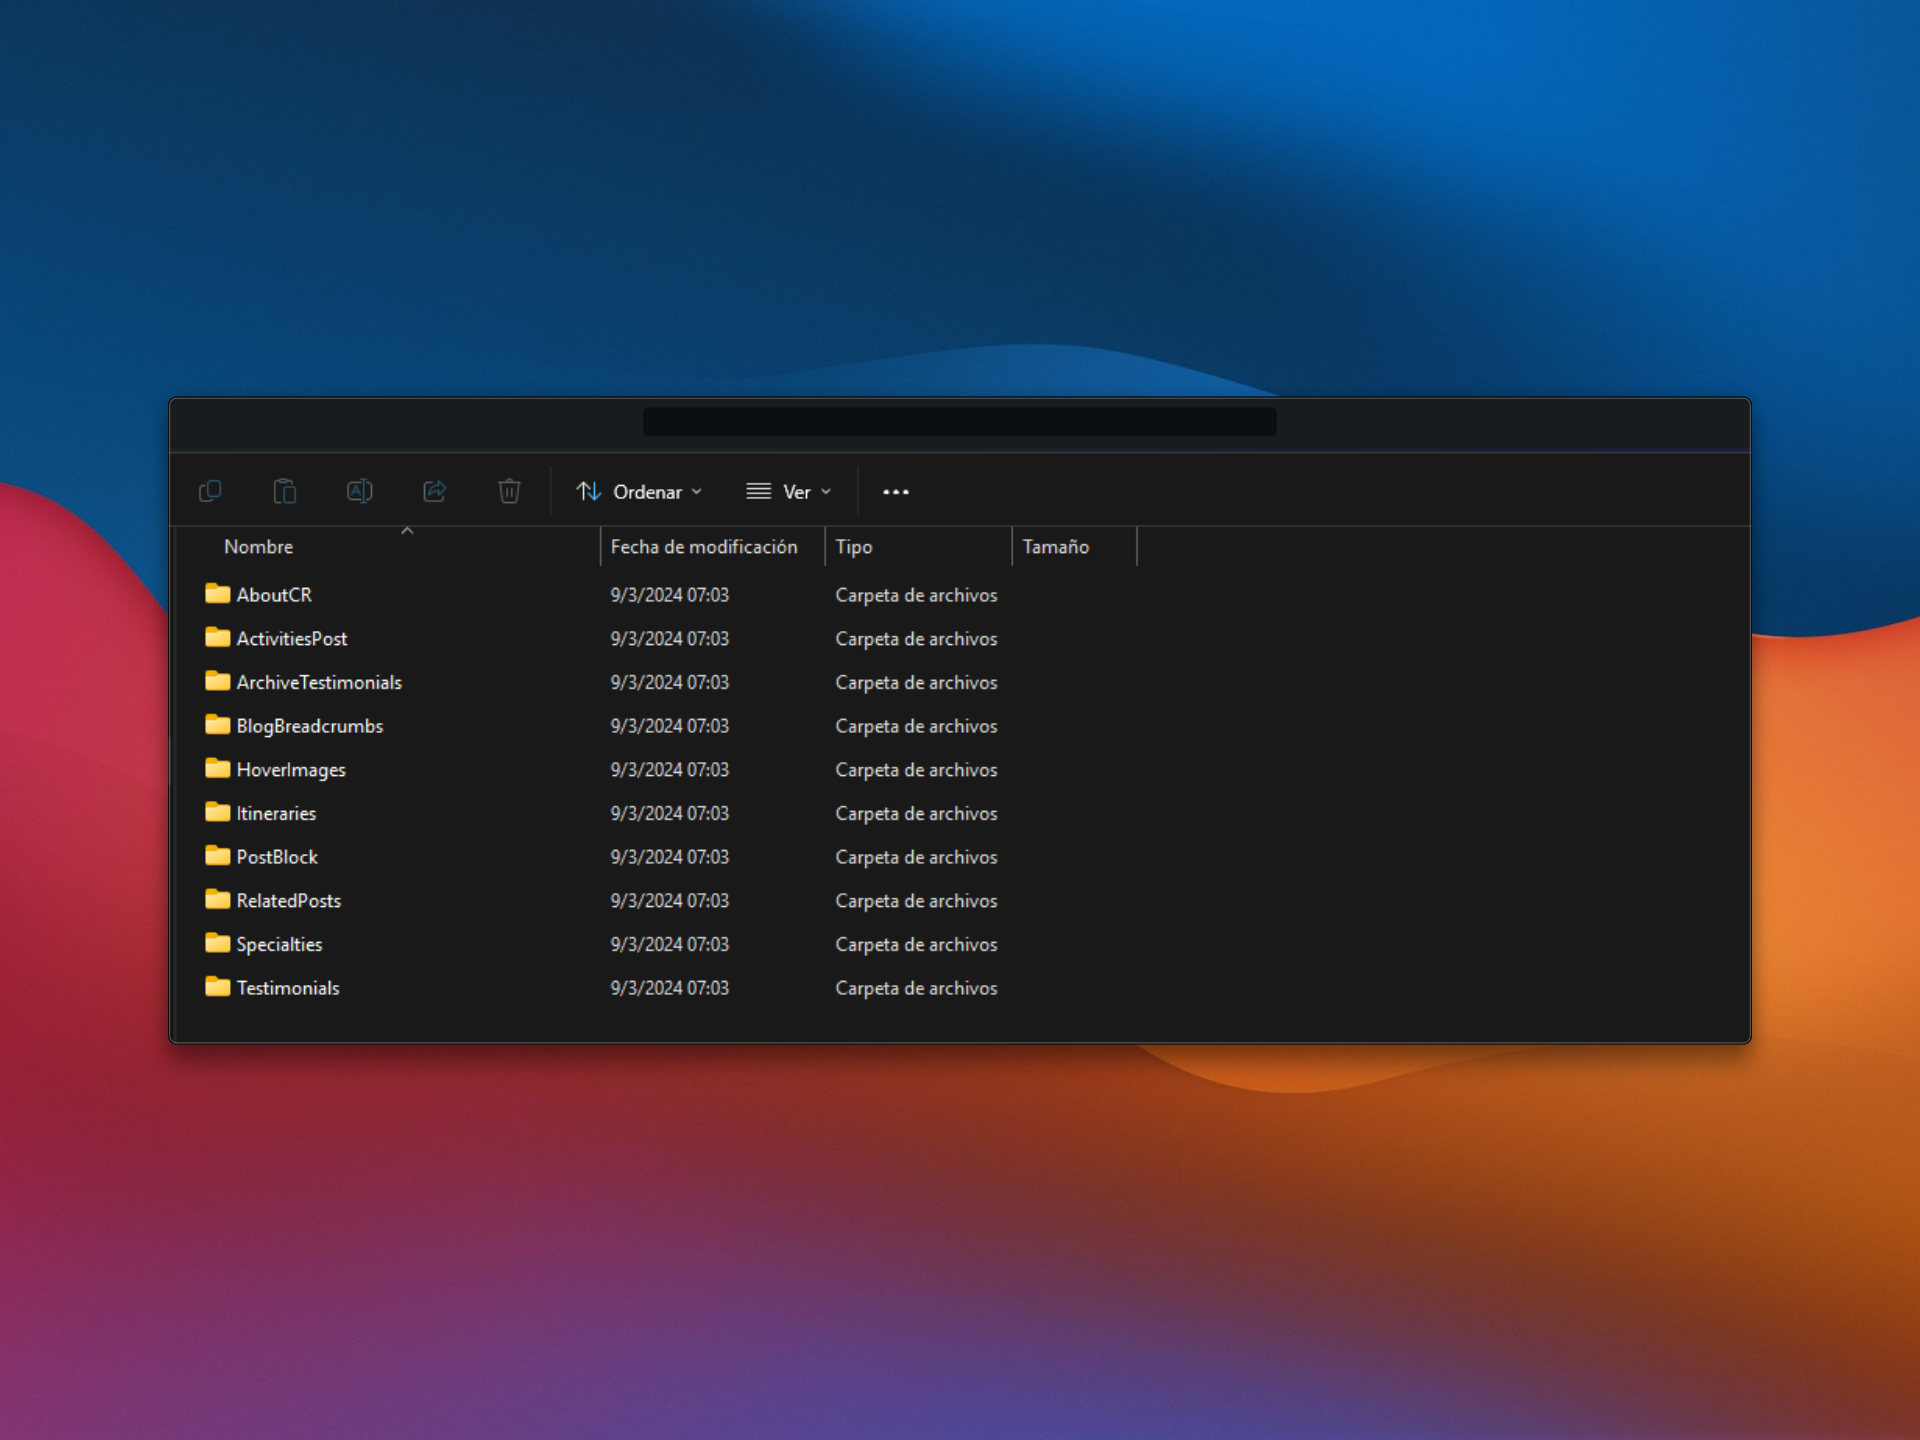Select the RelatedPosts folder icon
The width and height of the screenshot is (1920, 1440).
[x=217, y=900]
